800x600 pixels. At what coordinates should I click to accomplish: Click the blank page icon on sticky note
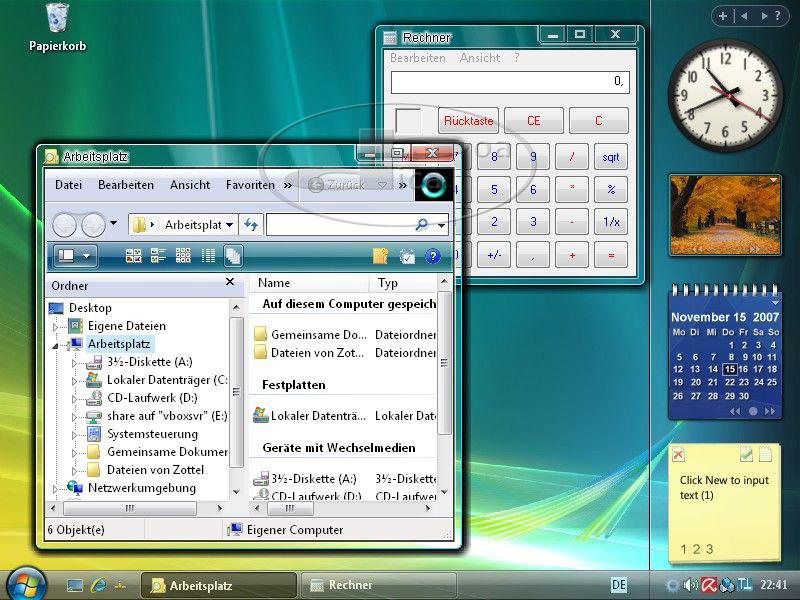pyautogui.click(x=765, y=455)
